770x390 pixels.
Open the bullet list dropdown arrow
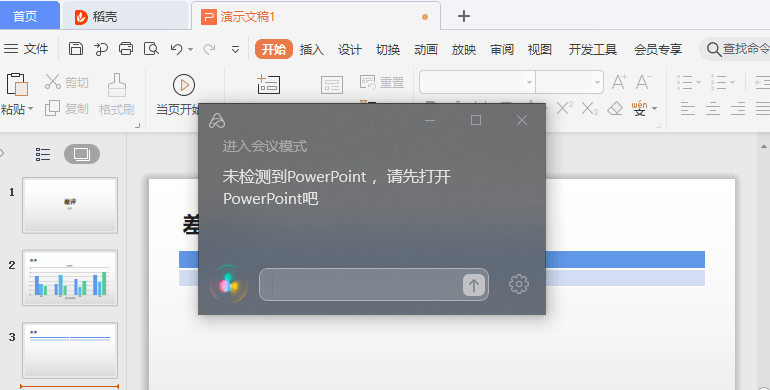click(x=698, y=83)
